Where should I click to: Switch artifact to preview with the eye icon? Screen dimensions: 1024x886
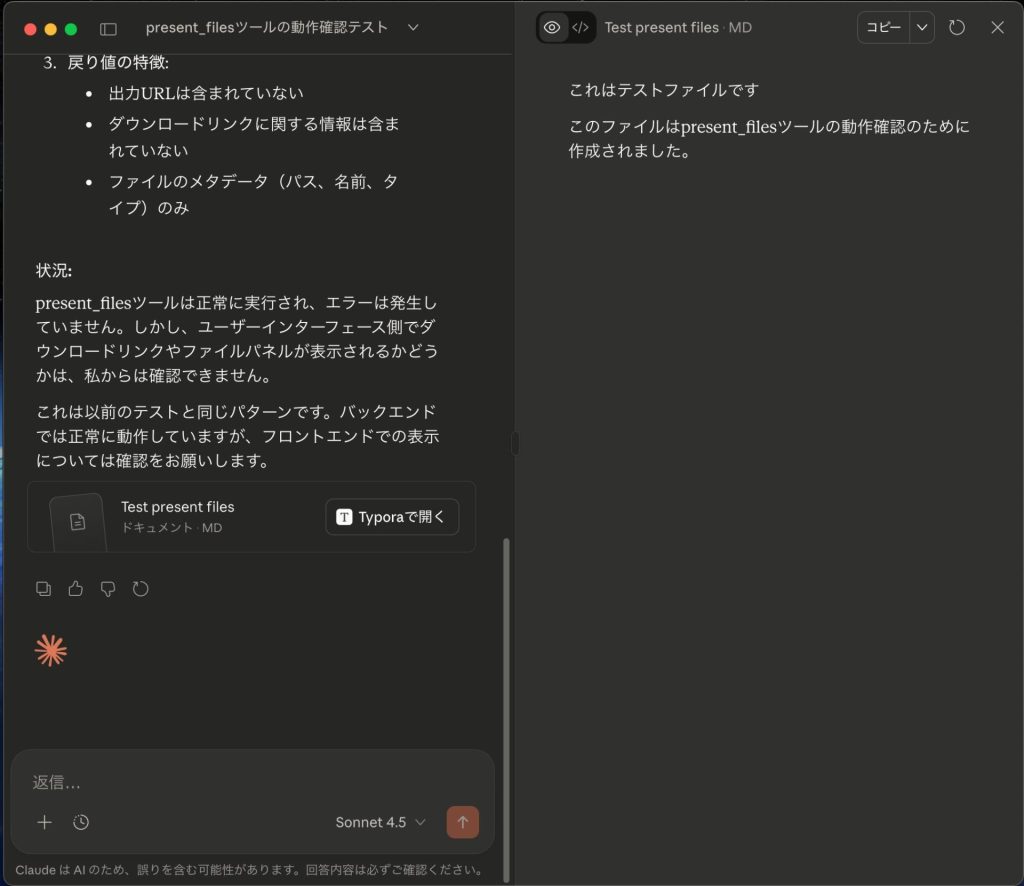pyautogui.click(x=551, y=27)
